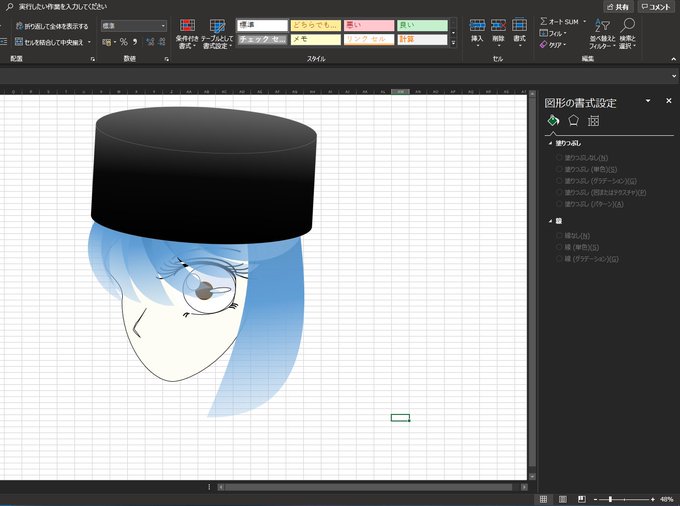Switch to Page Break Preview icon

(582, 499)
